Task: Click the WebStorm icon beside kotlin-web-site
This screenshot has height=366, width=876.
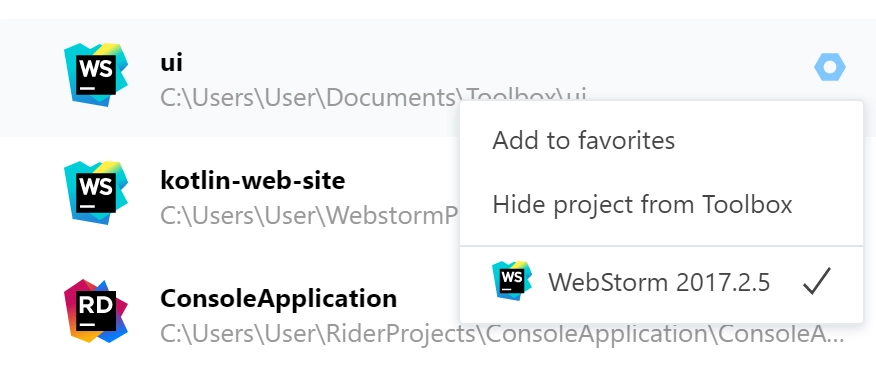Action: click(96, 193)
